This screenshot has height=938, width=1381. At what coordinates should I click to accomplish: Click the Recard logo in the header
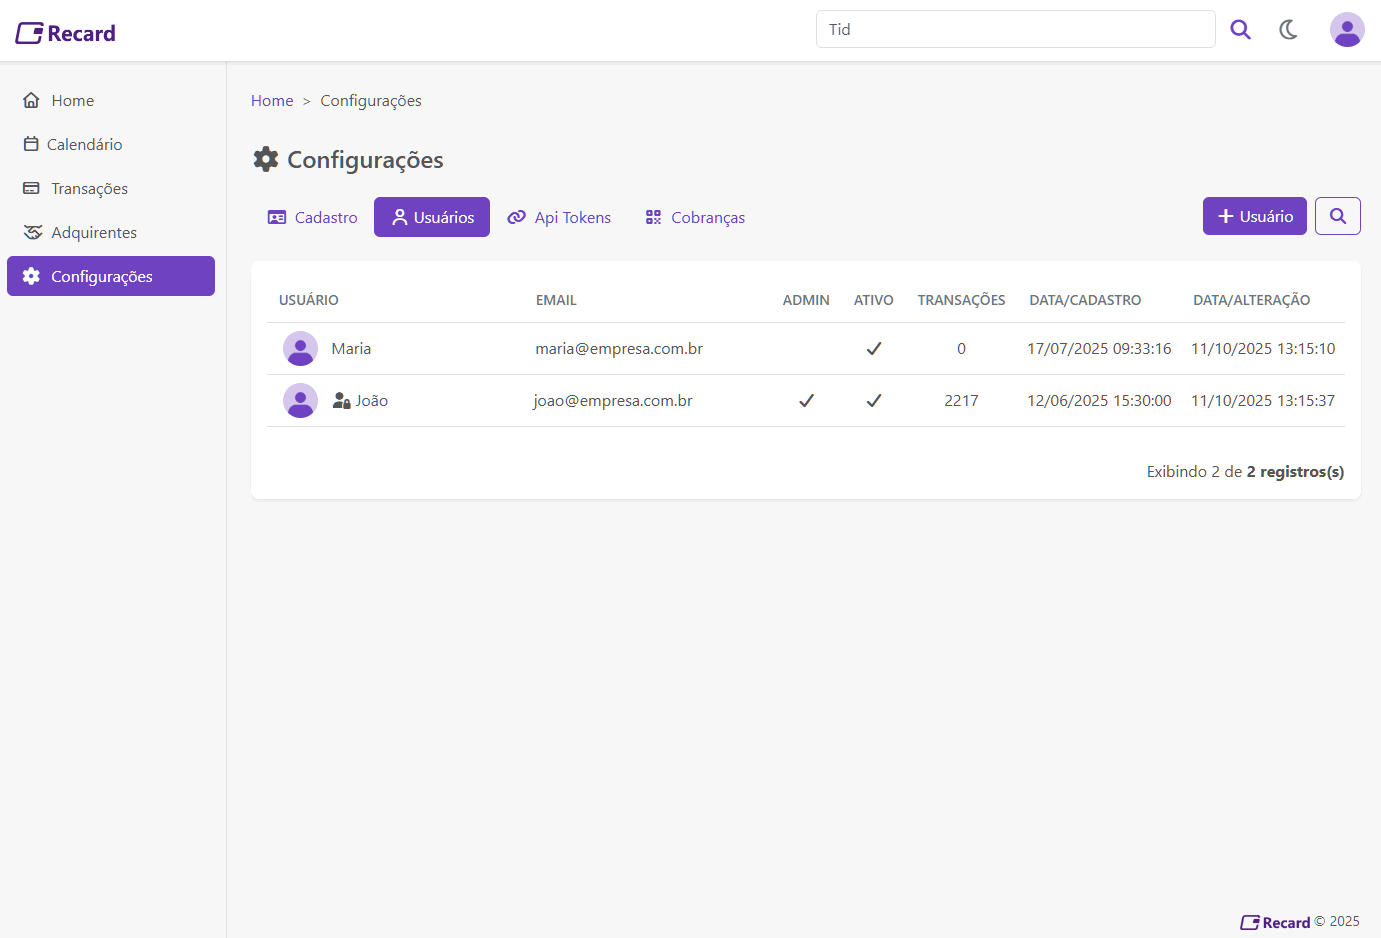tap(66, 33)
